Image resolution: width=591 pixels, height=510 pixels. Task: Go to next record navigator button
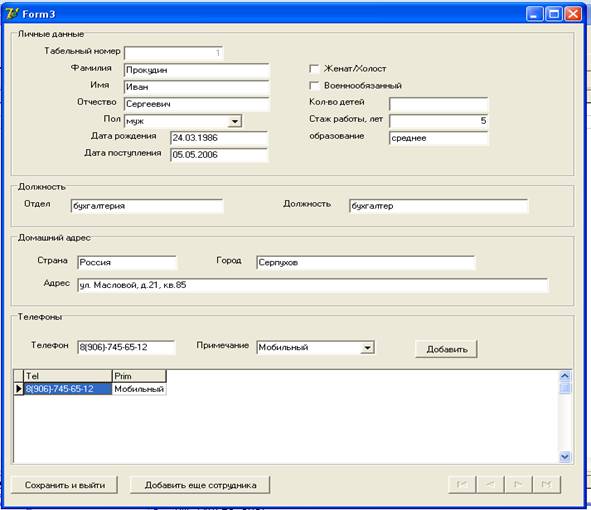[518, 484]
